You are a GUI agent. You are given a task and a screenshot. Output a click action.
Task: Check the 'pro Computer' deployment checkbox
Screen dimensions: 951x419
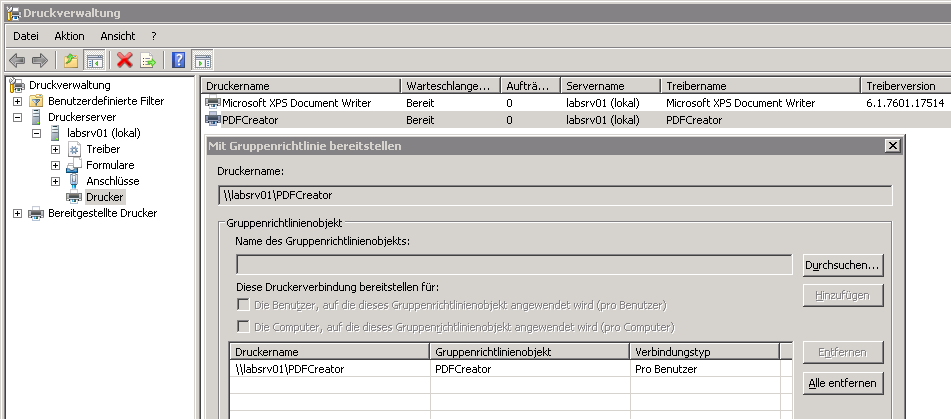242,327
